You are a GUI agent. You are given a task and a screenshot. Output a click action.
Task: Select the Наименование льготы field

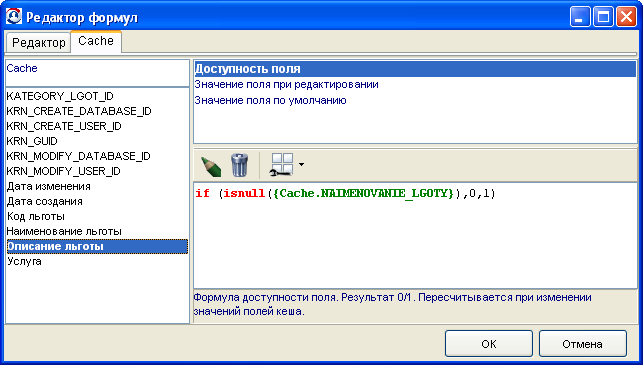[97, 231]
